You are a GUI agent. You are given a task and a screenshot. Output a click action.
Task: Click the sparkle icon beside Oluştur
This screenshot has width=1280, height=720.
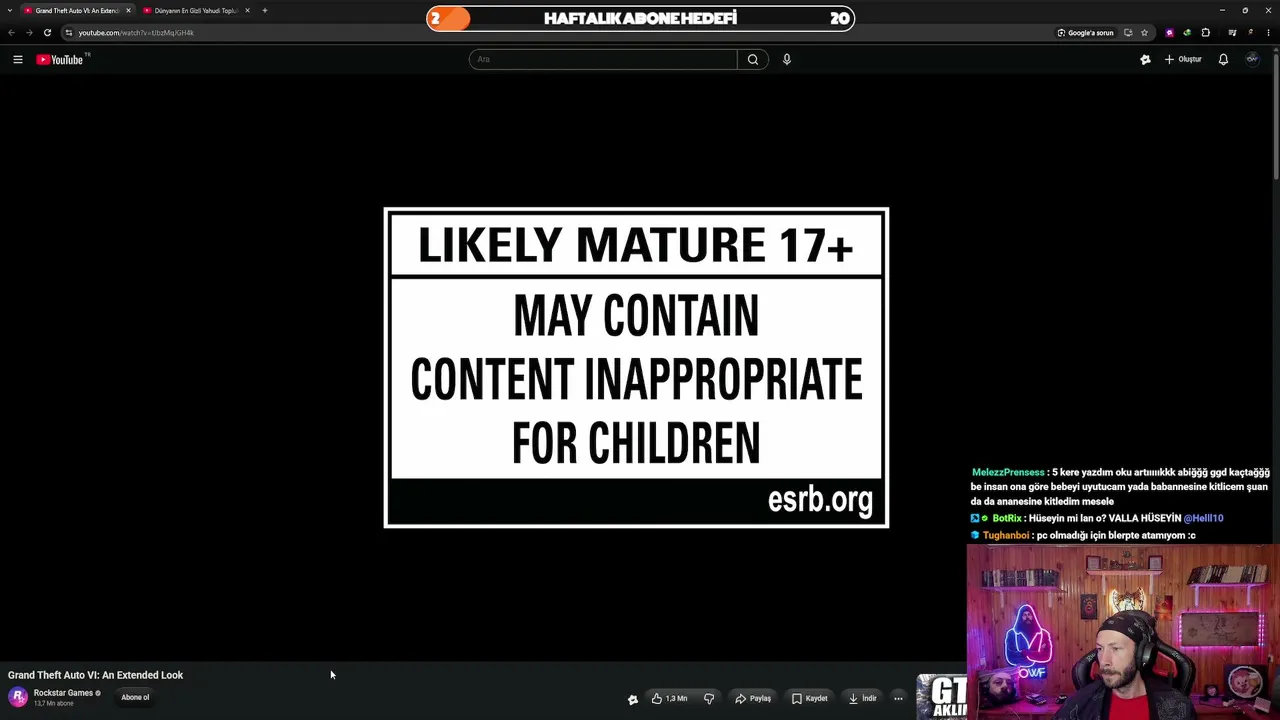click(x=1145, y=59)
